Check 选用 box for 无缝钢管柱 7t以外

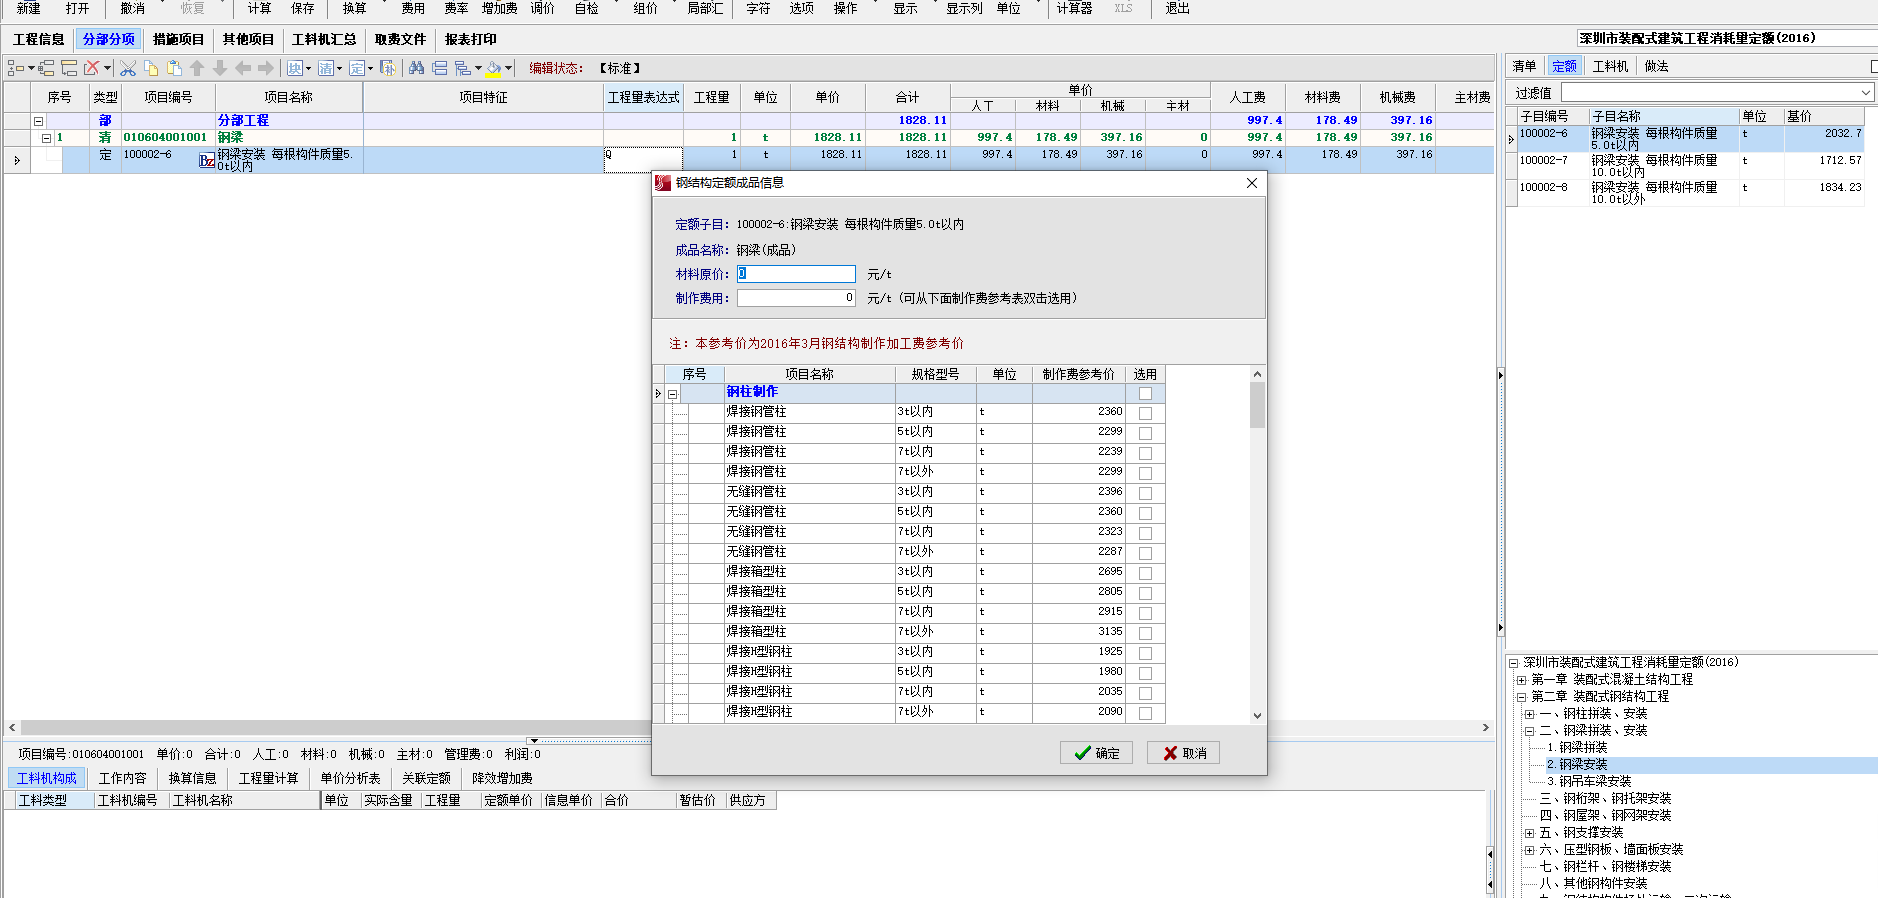1145,553
